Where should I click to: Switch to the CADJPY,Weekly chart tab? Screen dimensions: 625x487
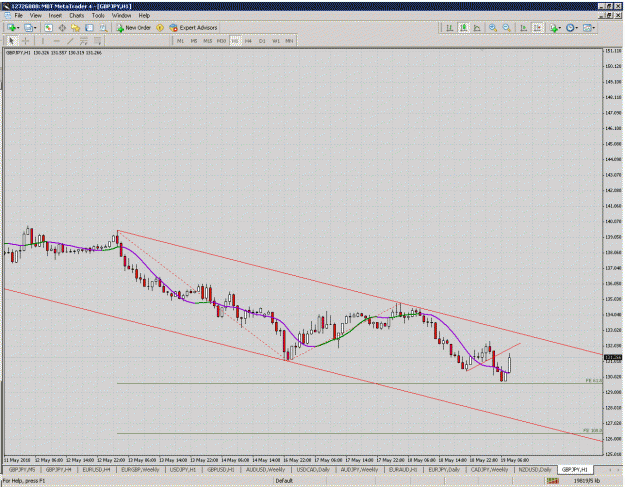[x=489, y=470]
